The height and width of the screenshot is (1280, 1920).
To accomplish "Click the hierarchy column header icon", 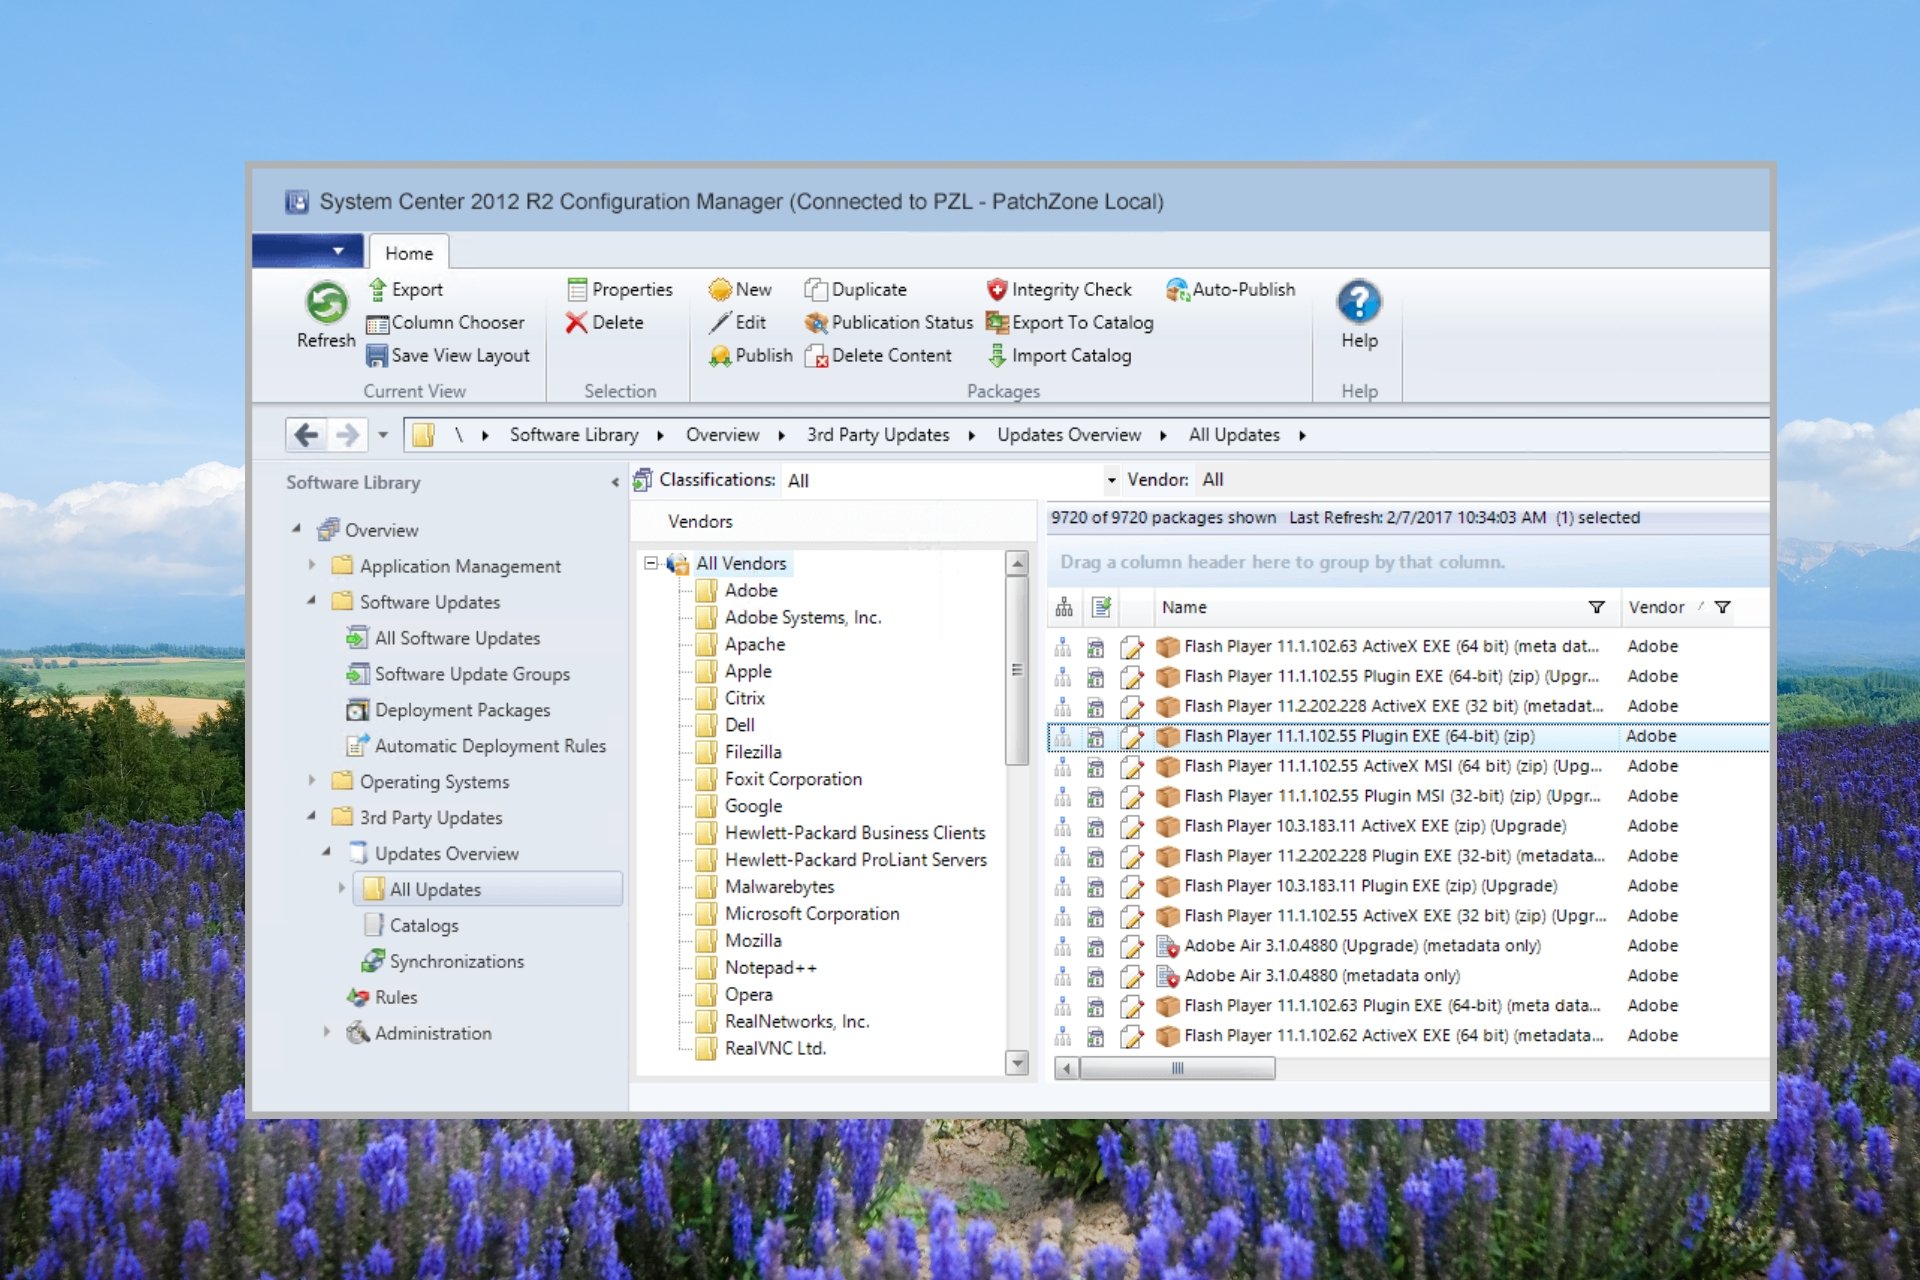I will (x=1064, y=607).
